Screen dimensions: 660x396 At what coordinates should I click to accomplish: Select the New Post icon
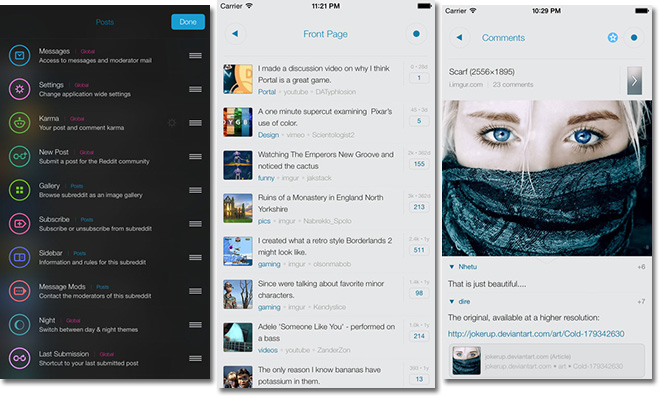(19, 156)
